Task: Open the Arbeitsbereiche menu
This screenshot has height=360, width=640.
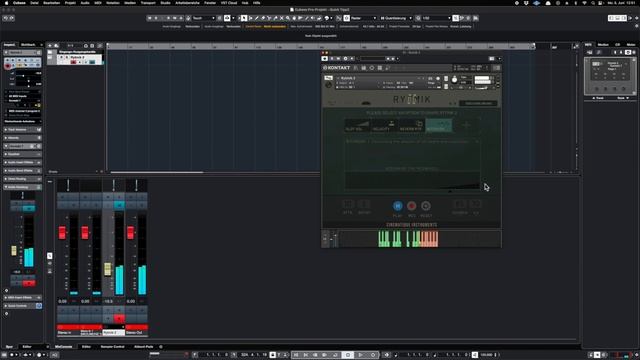Action: 187,3
